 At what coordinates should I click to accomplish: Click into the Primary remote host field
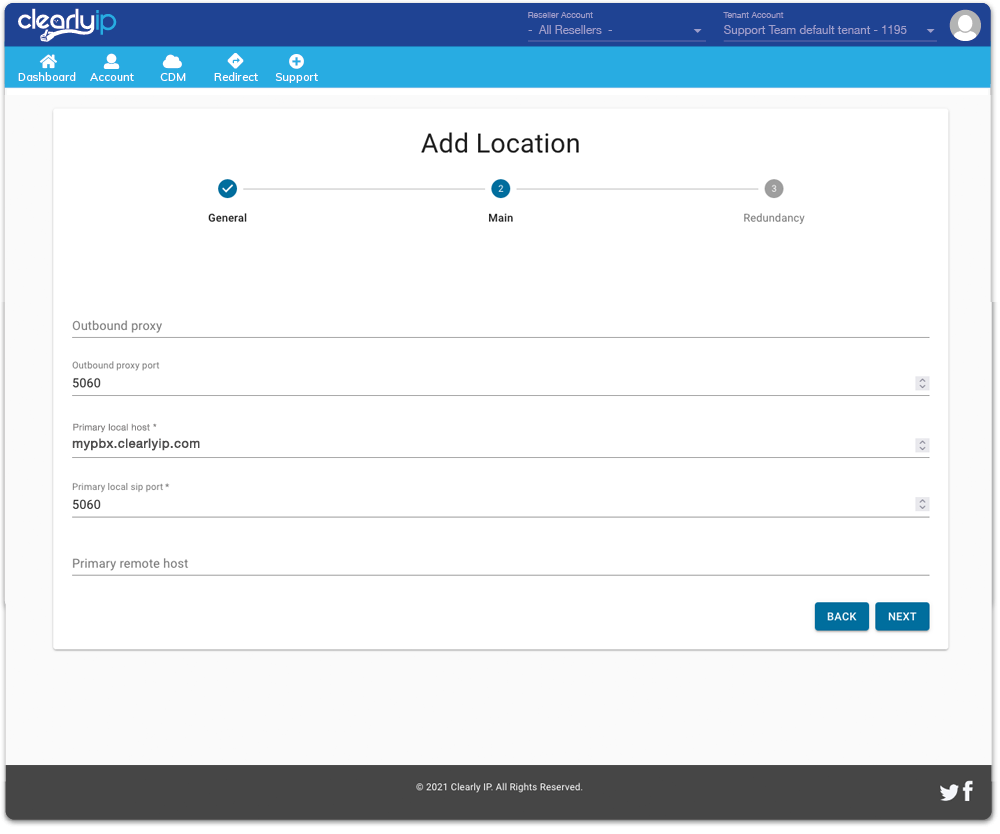tap(500, 564)
